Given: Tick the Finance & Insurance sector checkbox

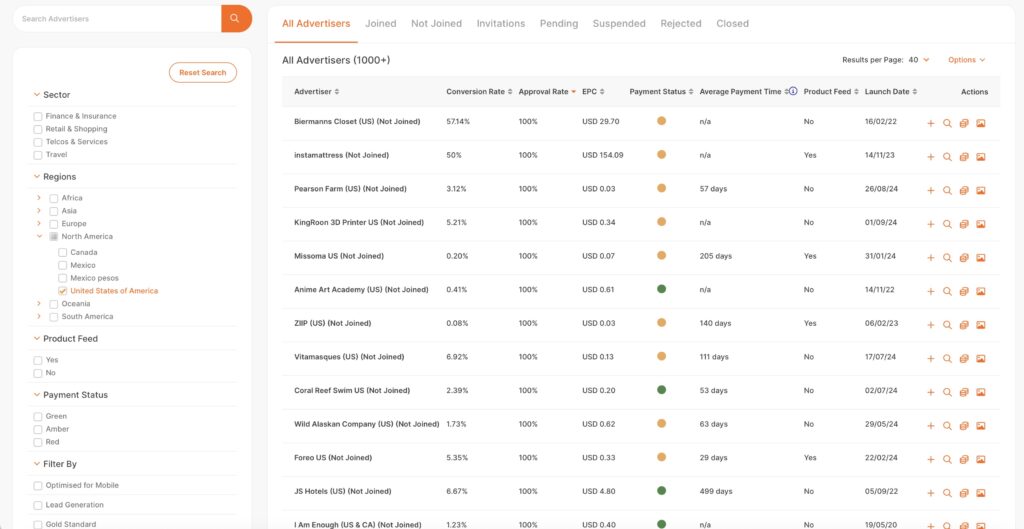Looking at the screenshot, I should (38, 116).
